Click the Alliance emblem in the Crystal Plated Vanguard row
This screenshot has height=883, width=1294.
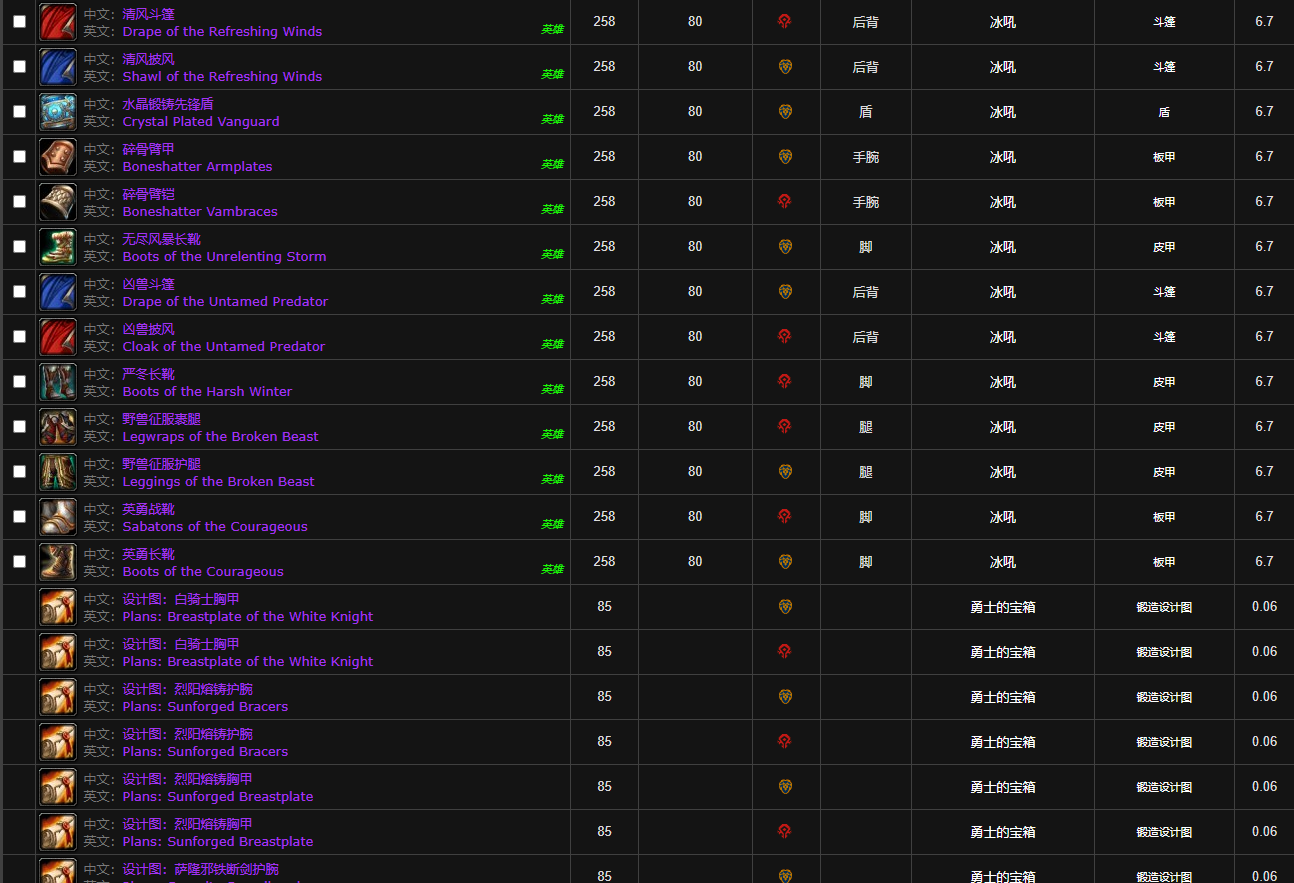click(x=785, y=112)
